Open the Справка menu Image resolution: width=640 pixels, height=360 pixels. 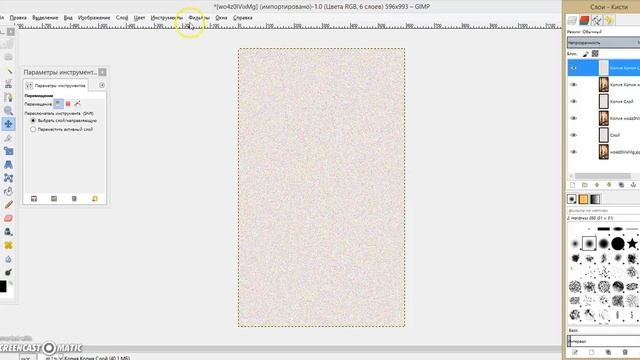point(242,18)
